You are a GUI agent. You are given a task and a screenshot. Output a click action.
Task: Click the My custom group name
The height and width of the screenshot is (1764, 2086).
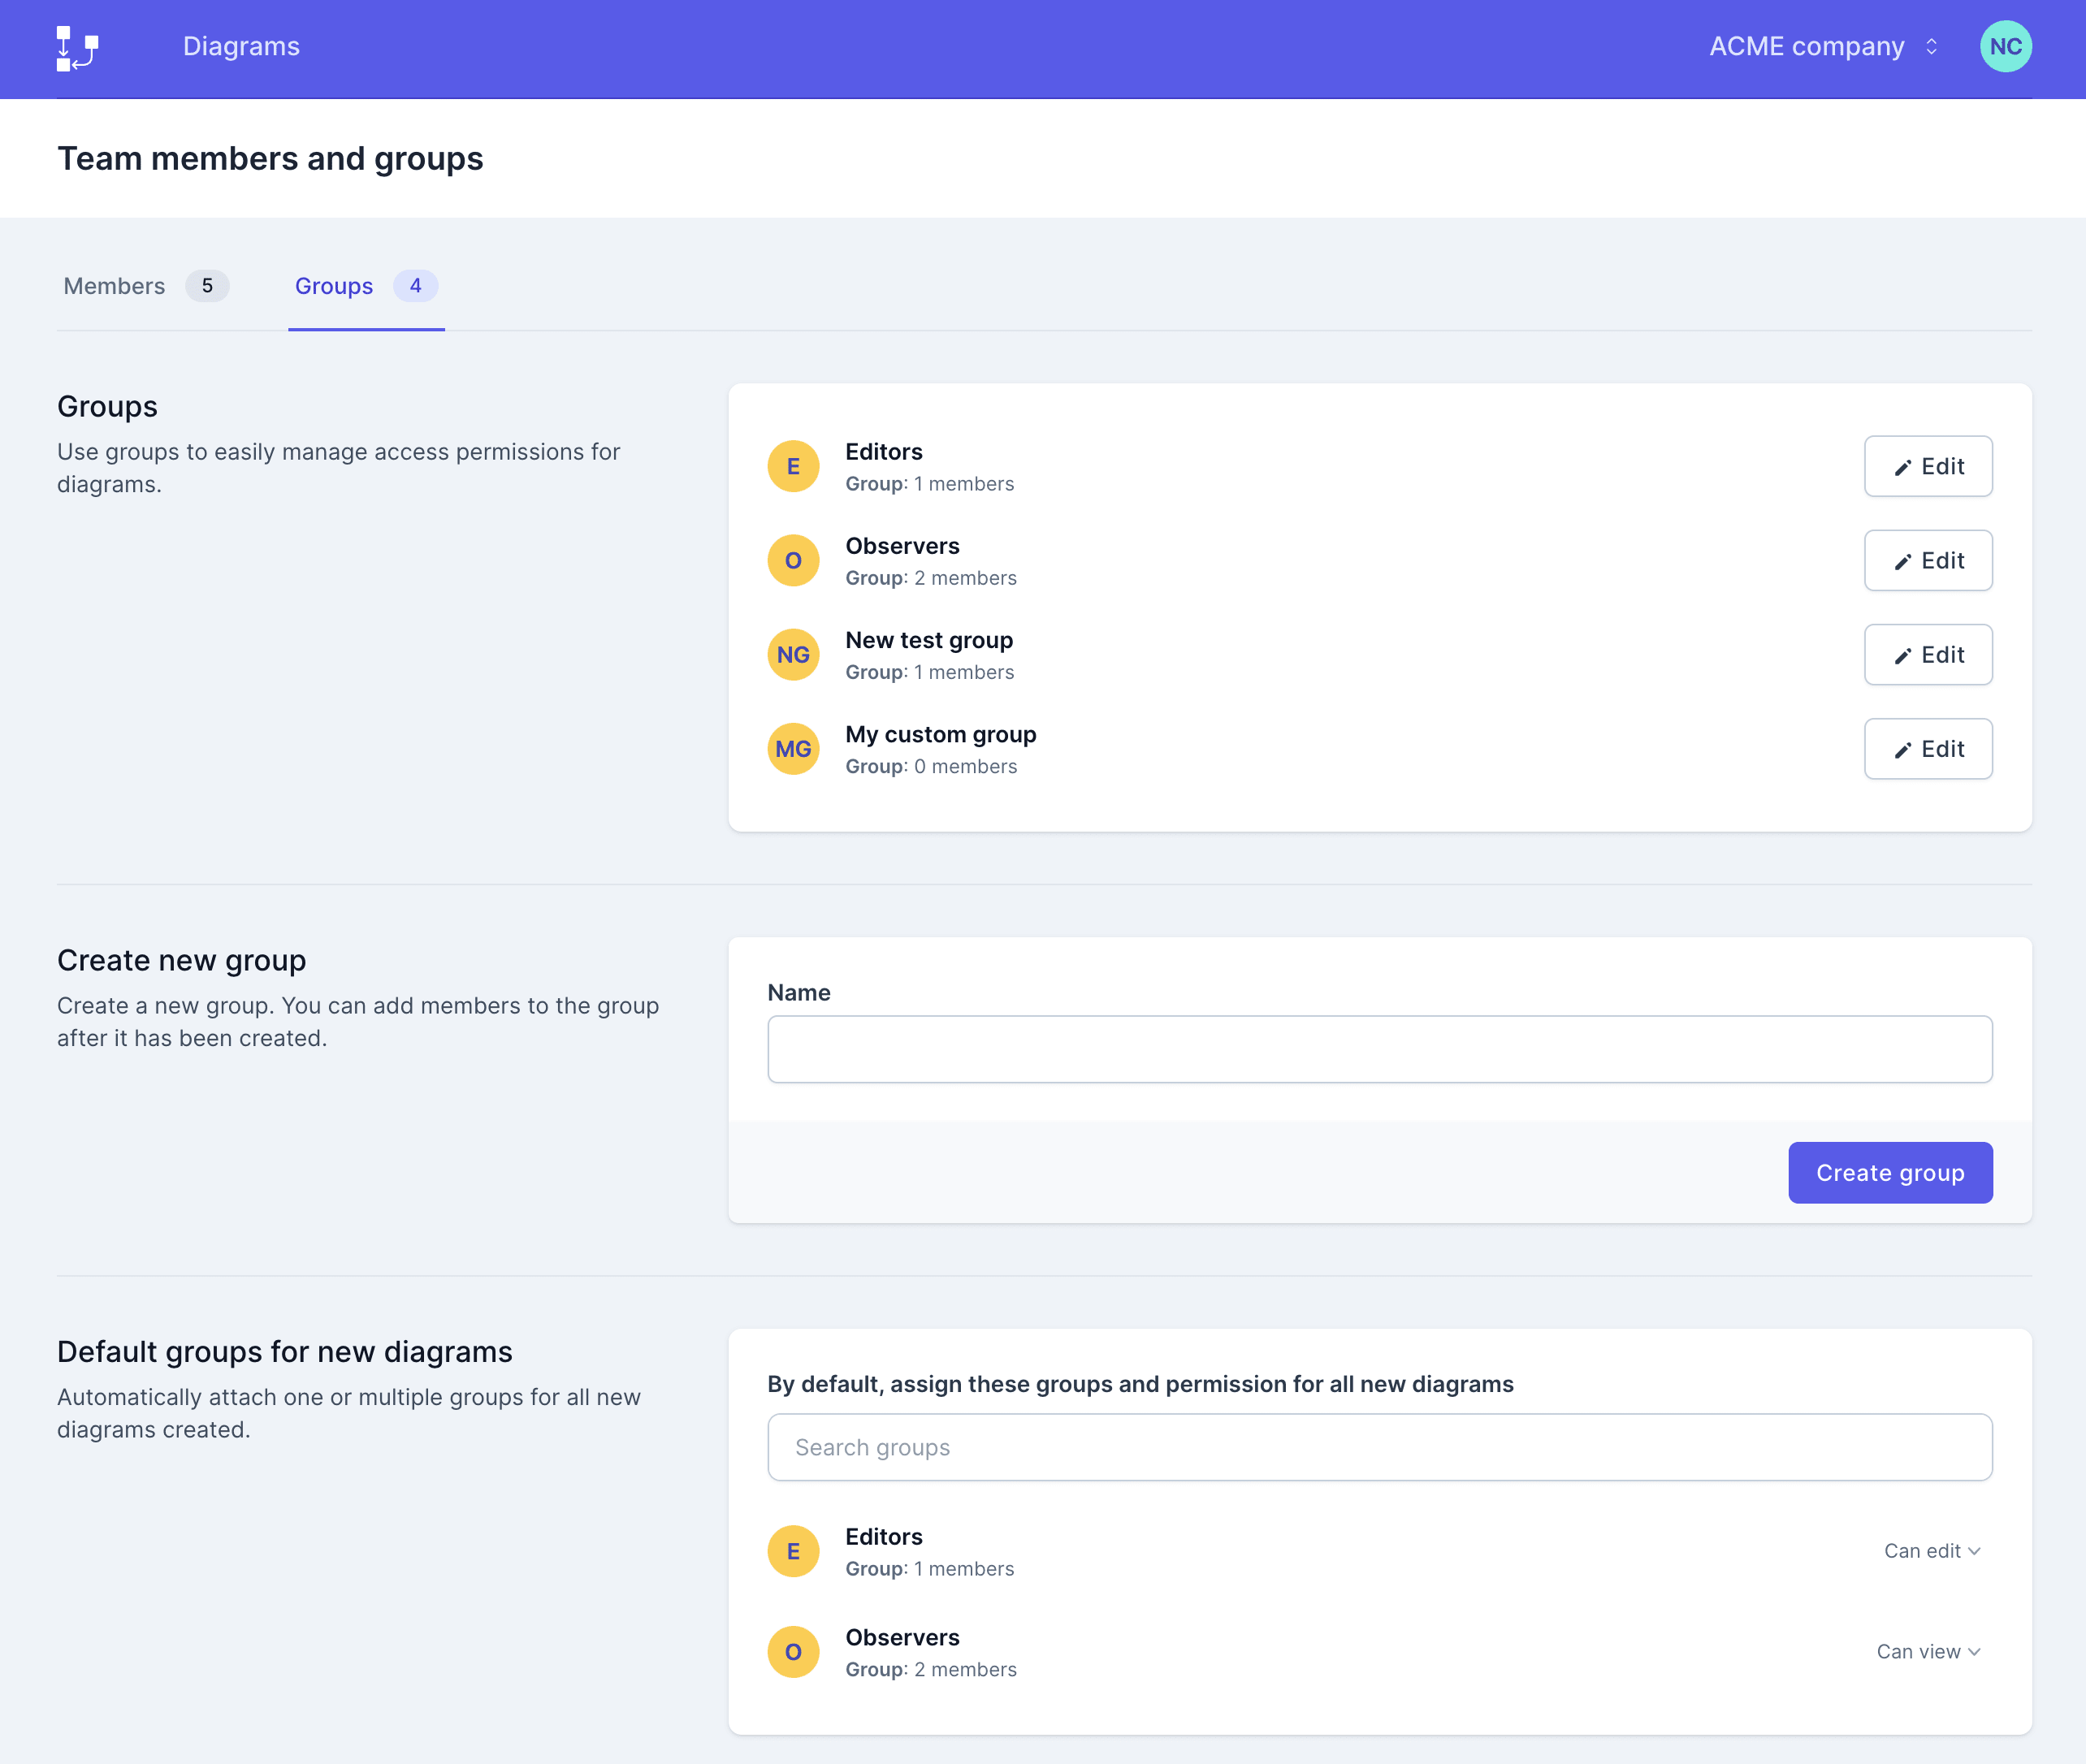pos(941,735)
